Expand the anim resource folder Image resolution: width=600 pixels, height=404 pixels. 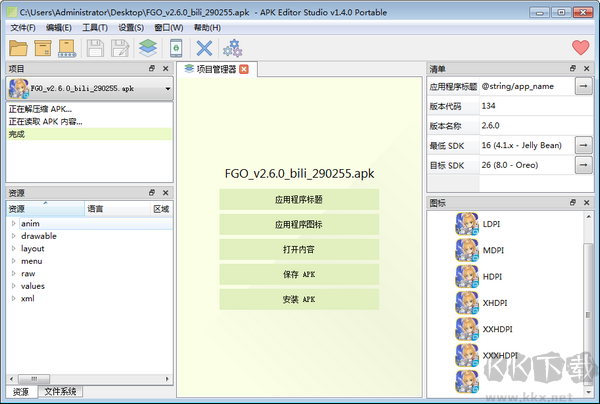pyautogui.click(x=13, y=223)
